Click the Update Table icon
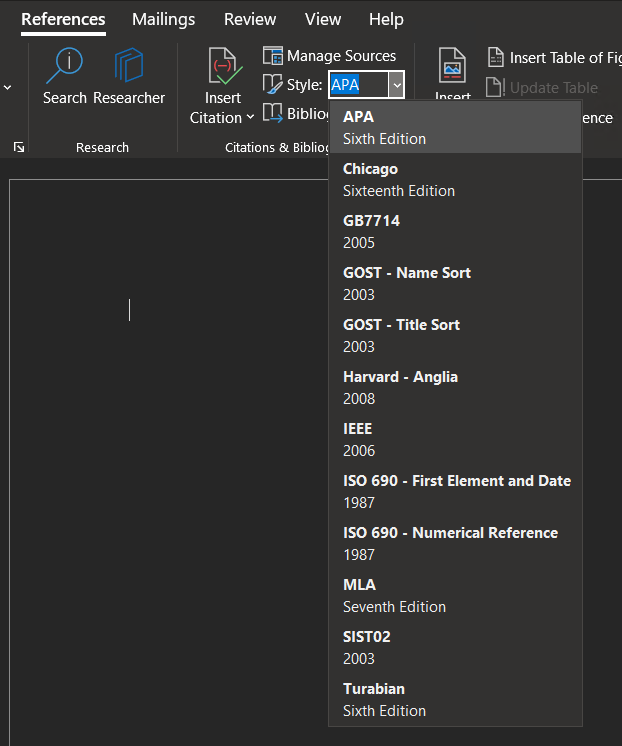 pos(495,87)
